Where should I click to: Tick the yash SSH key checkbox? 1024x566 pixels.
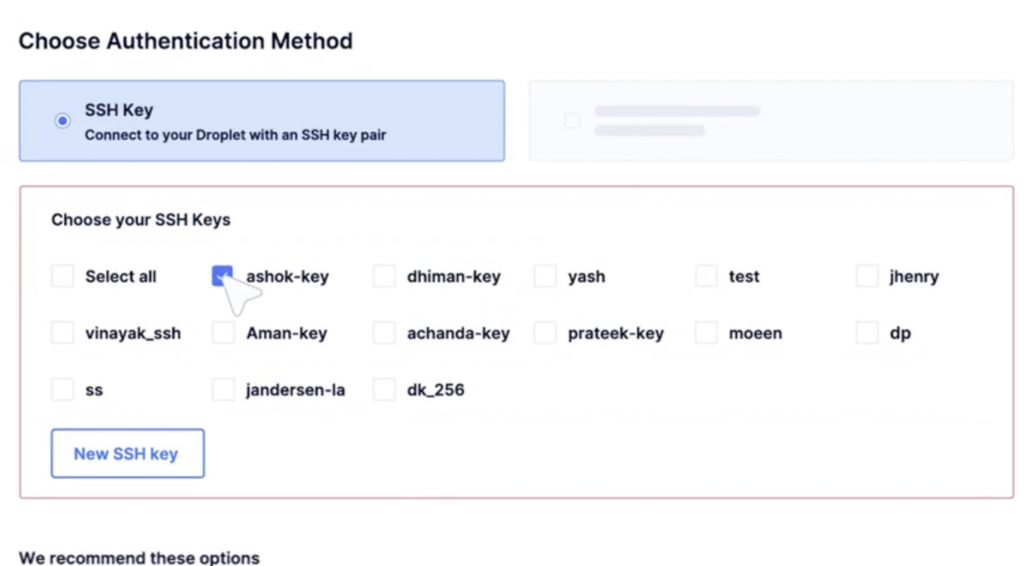tap(545, 276)
